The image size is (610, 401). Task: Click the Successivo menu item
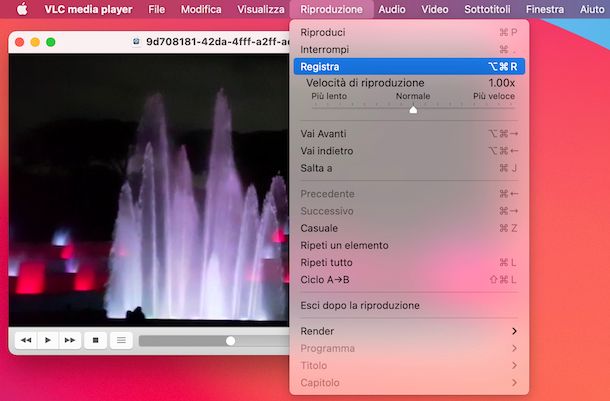(409, 211)
